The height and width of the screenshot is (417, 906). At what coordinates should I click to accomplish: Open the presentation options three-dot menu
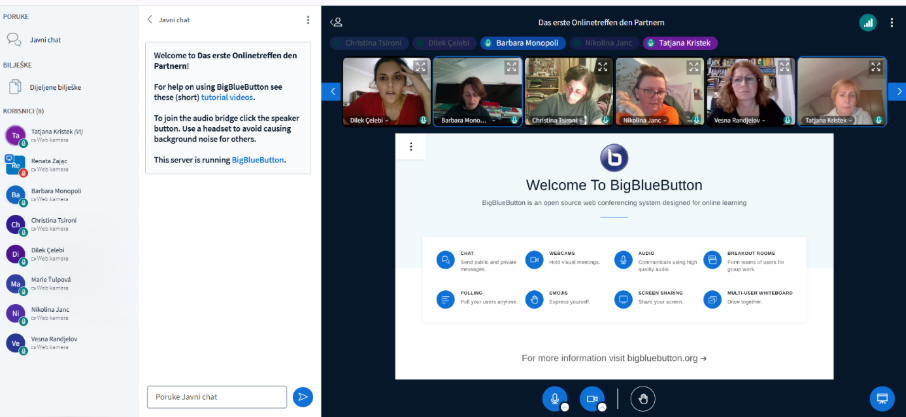[410, 147]
